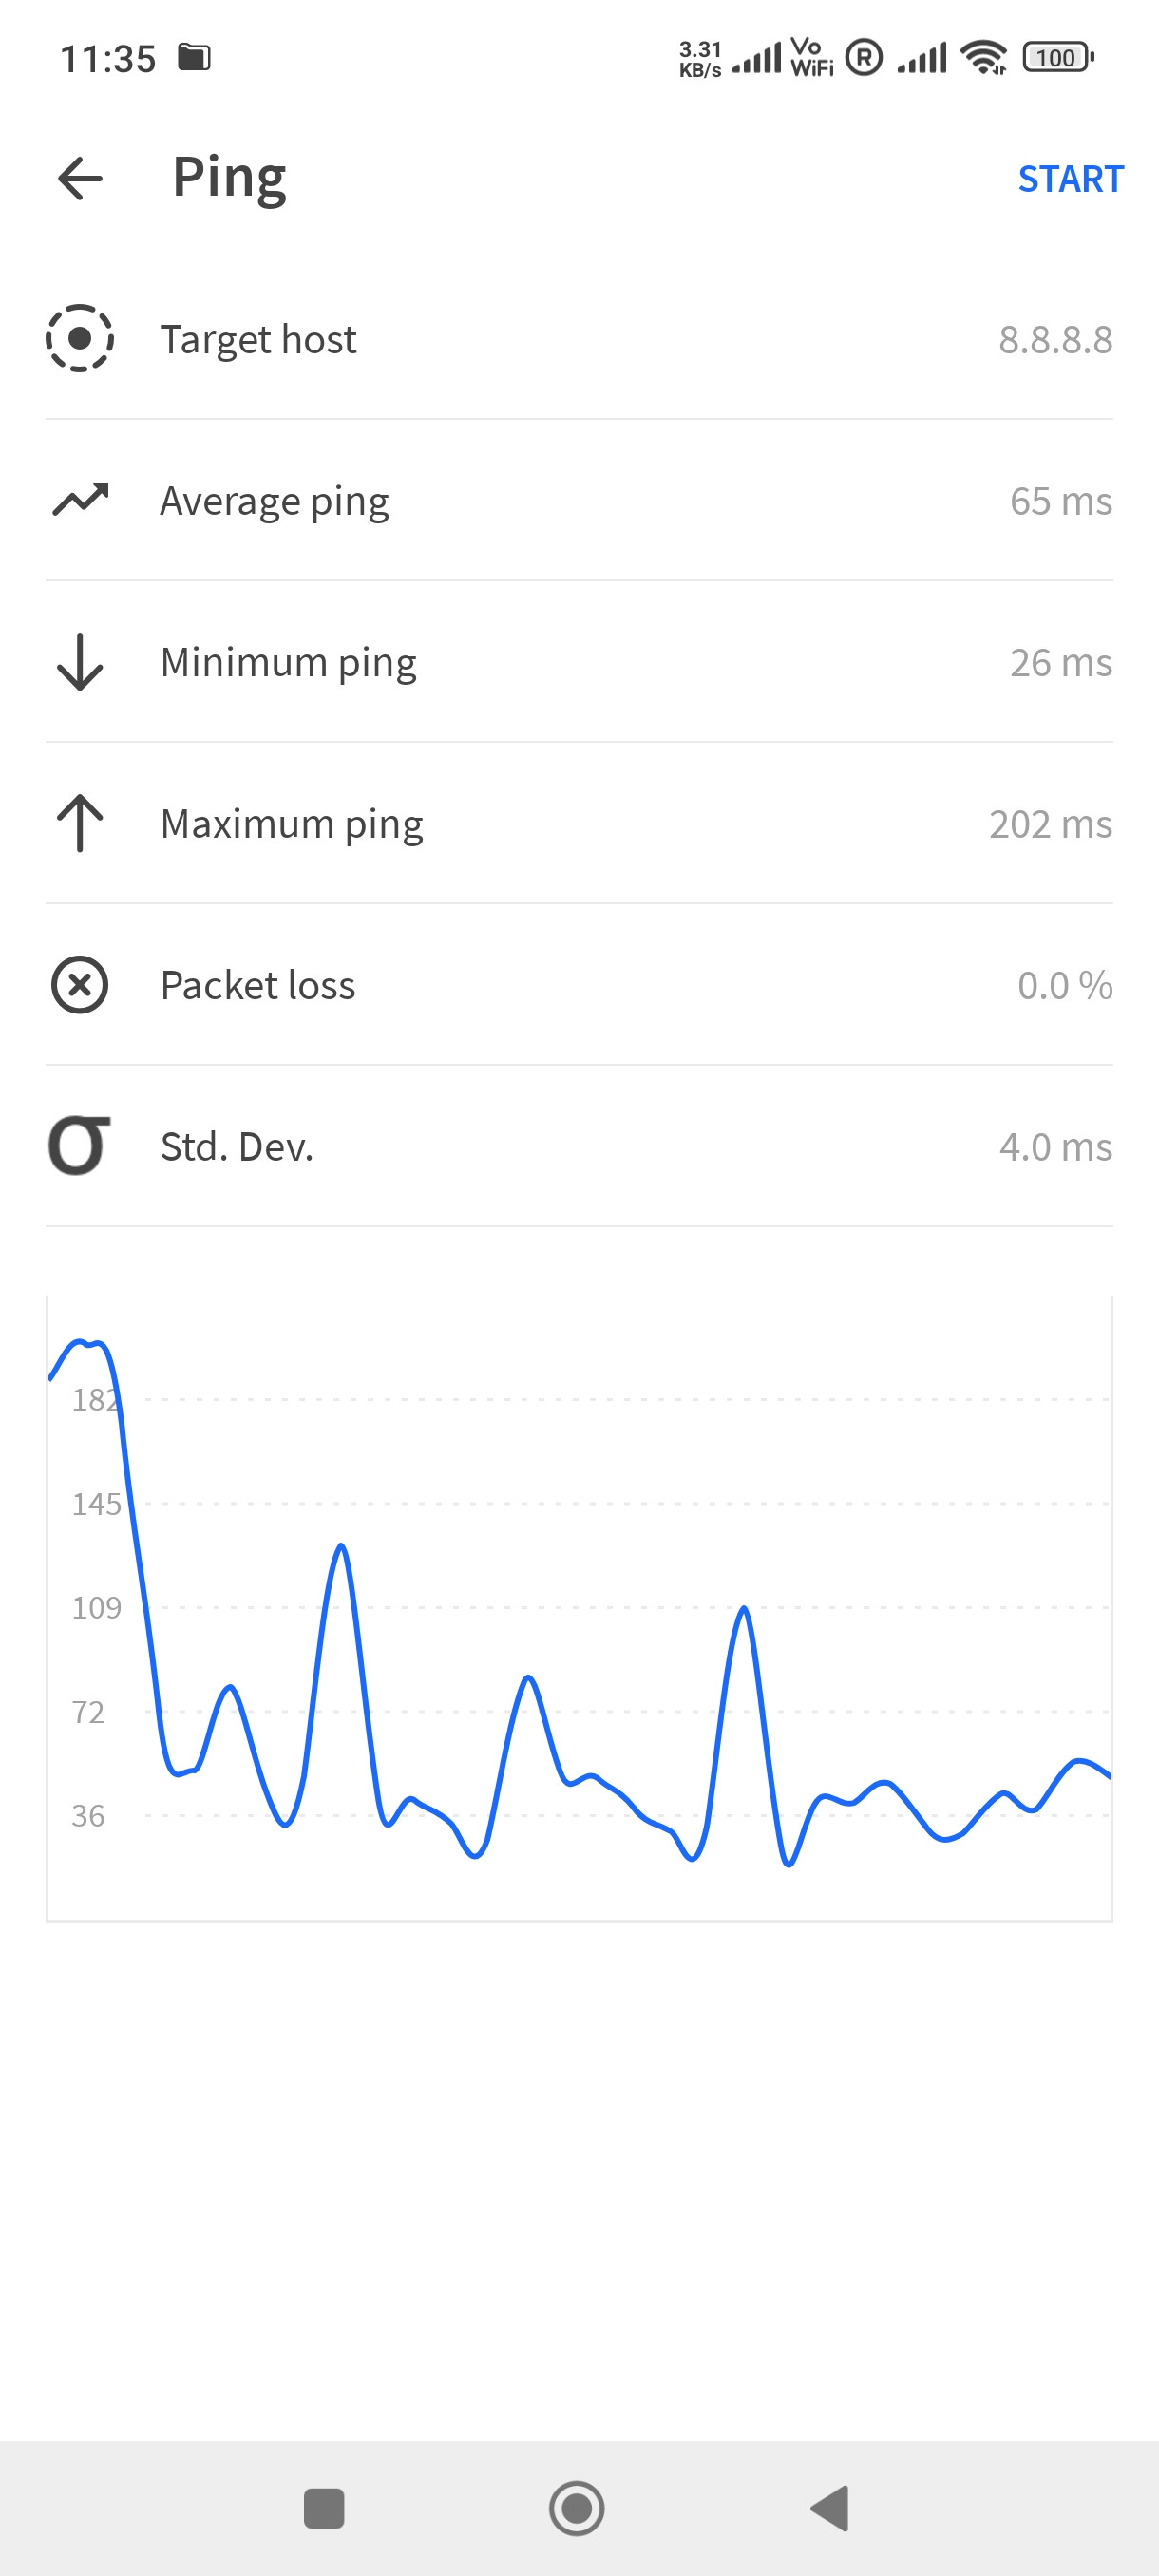
Task: Tap the 4.0 ms Std. Dev. value
Action: 1055,1147
